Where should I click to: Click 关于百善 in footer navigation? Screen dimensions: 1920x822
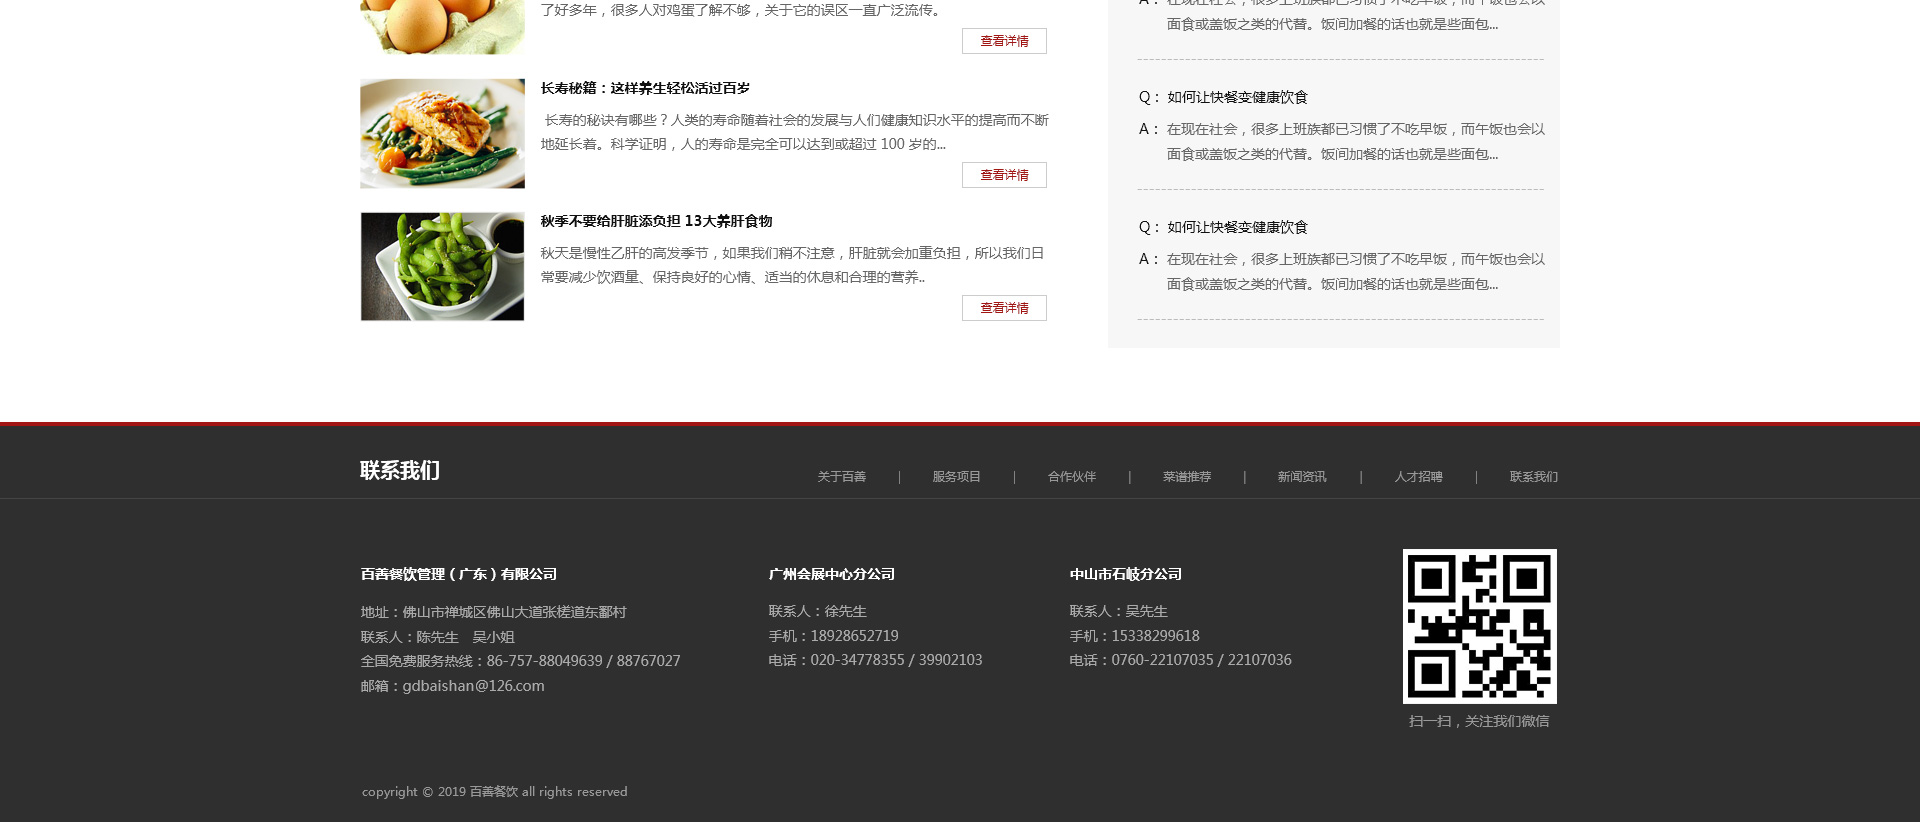841,477
